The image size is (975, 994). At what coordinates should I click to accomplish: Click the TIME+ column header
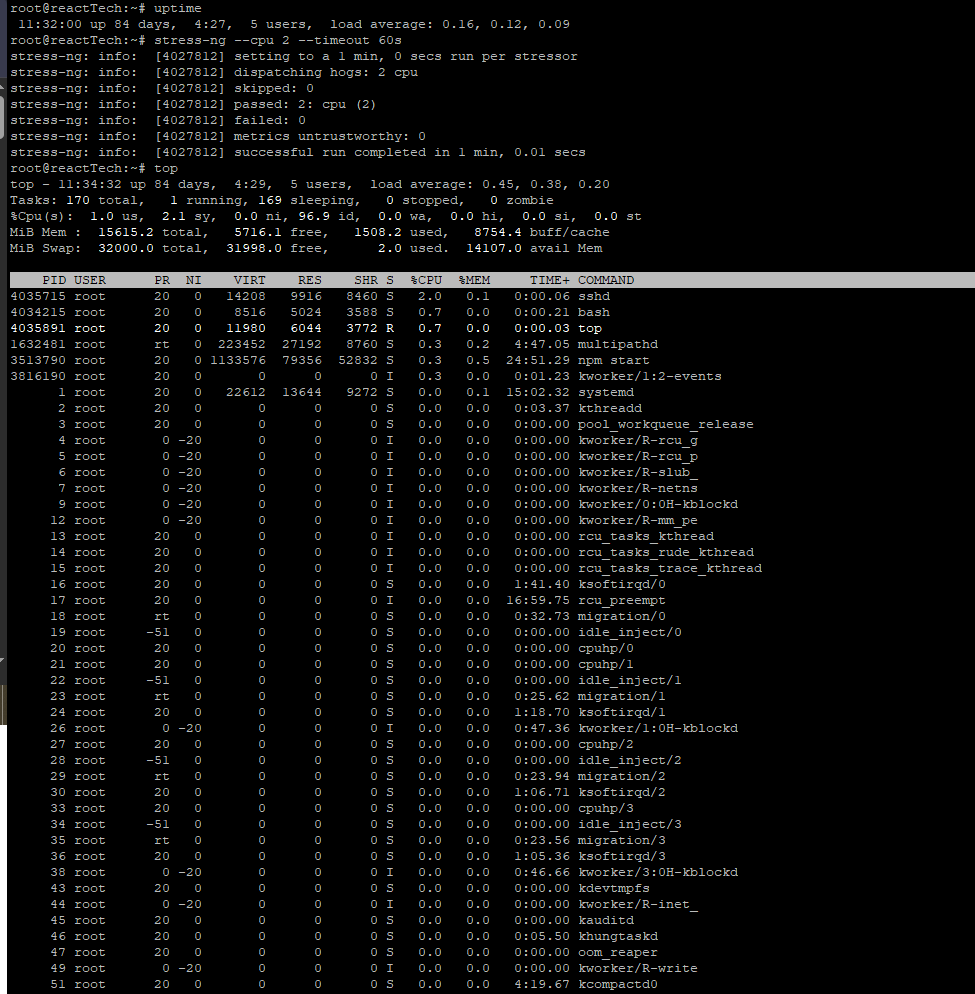tap(550, 280)
